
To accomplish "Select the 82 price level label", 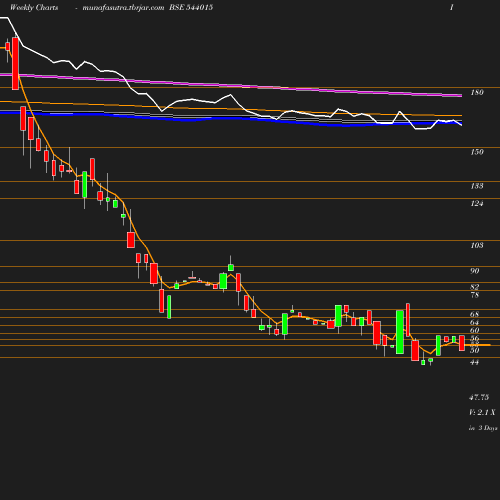I will [x=475, y=287].
